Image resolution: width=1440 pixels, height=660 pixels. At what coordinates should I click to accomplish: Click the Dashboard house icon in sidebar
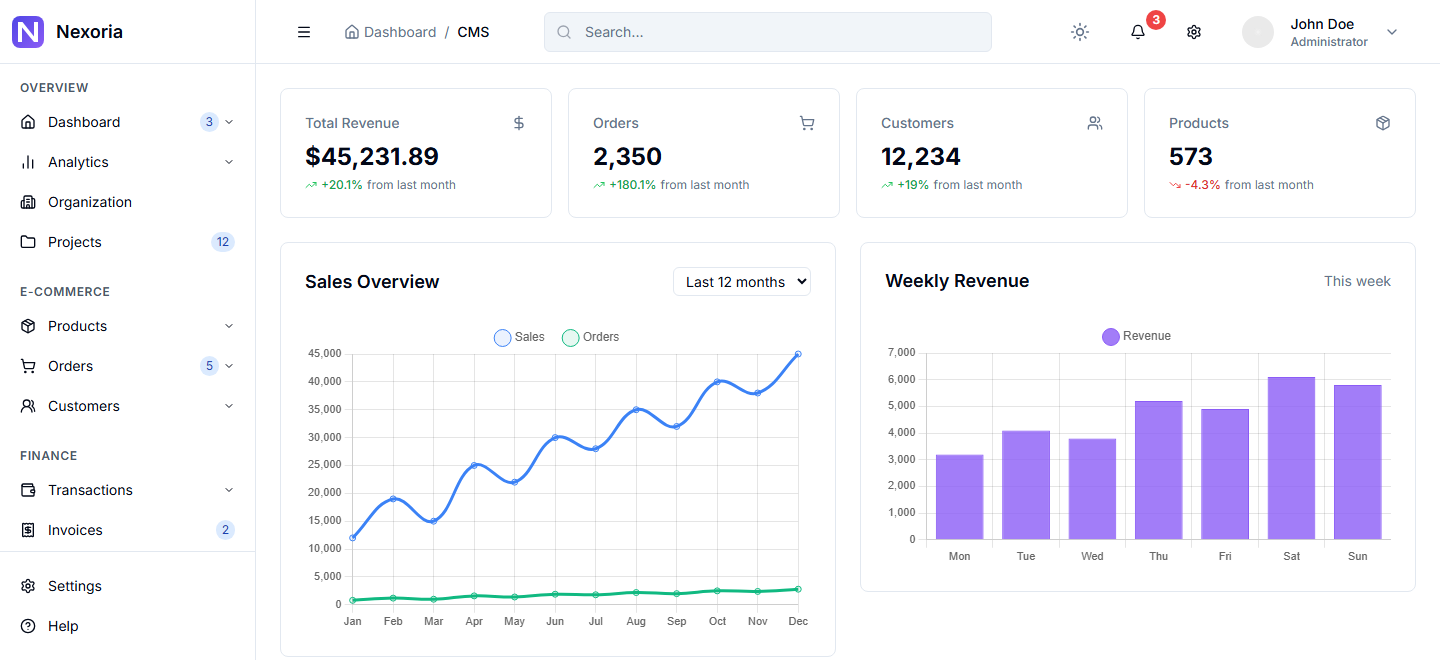(x=28, y=122)
